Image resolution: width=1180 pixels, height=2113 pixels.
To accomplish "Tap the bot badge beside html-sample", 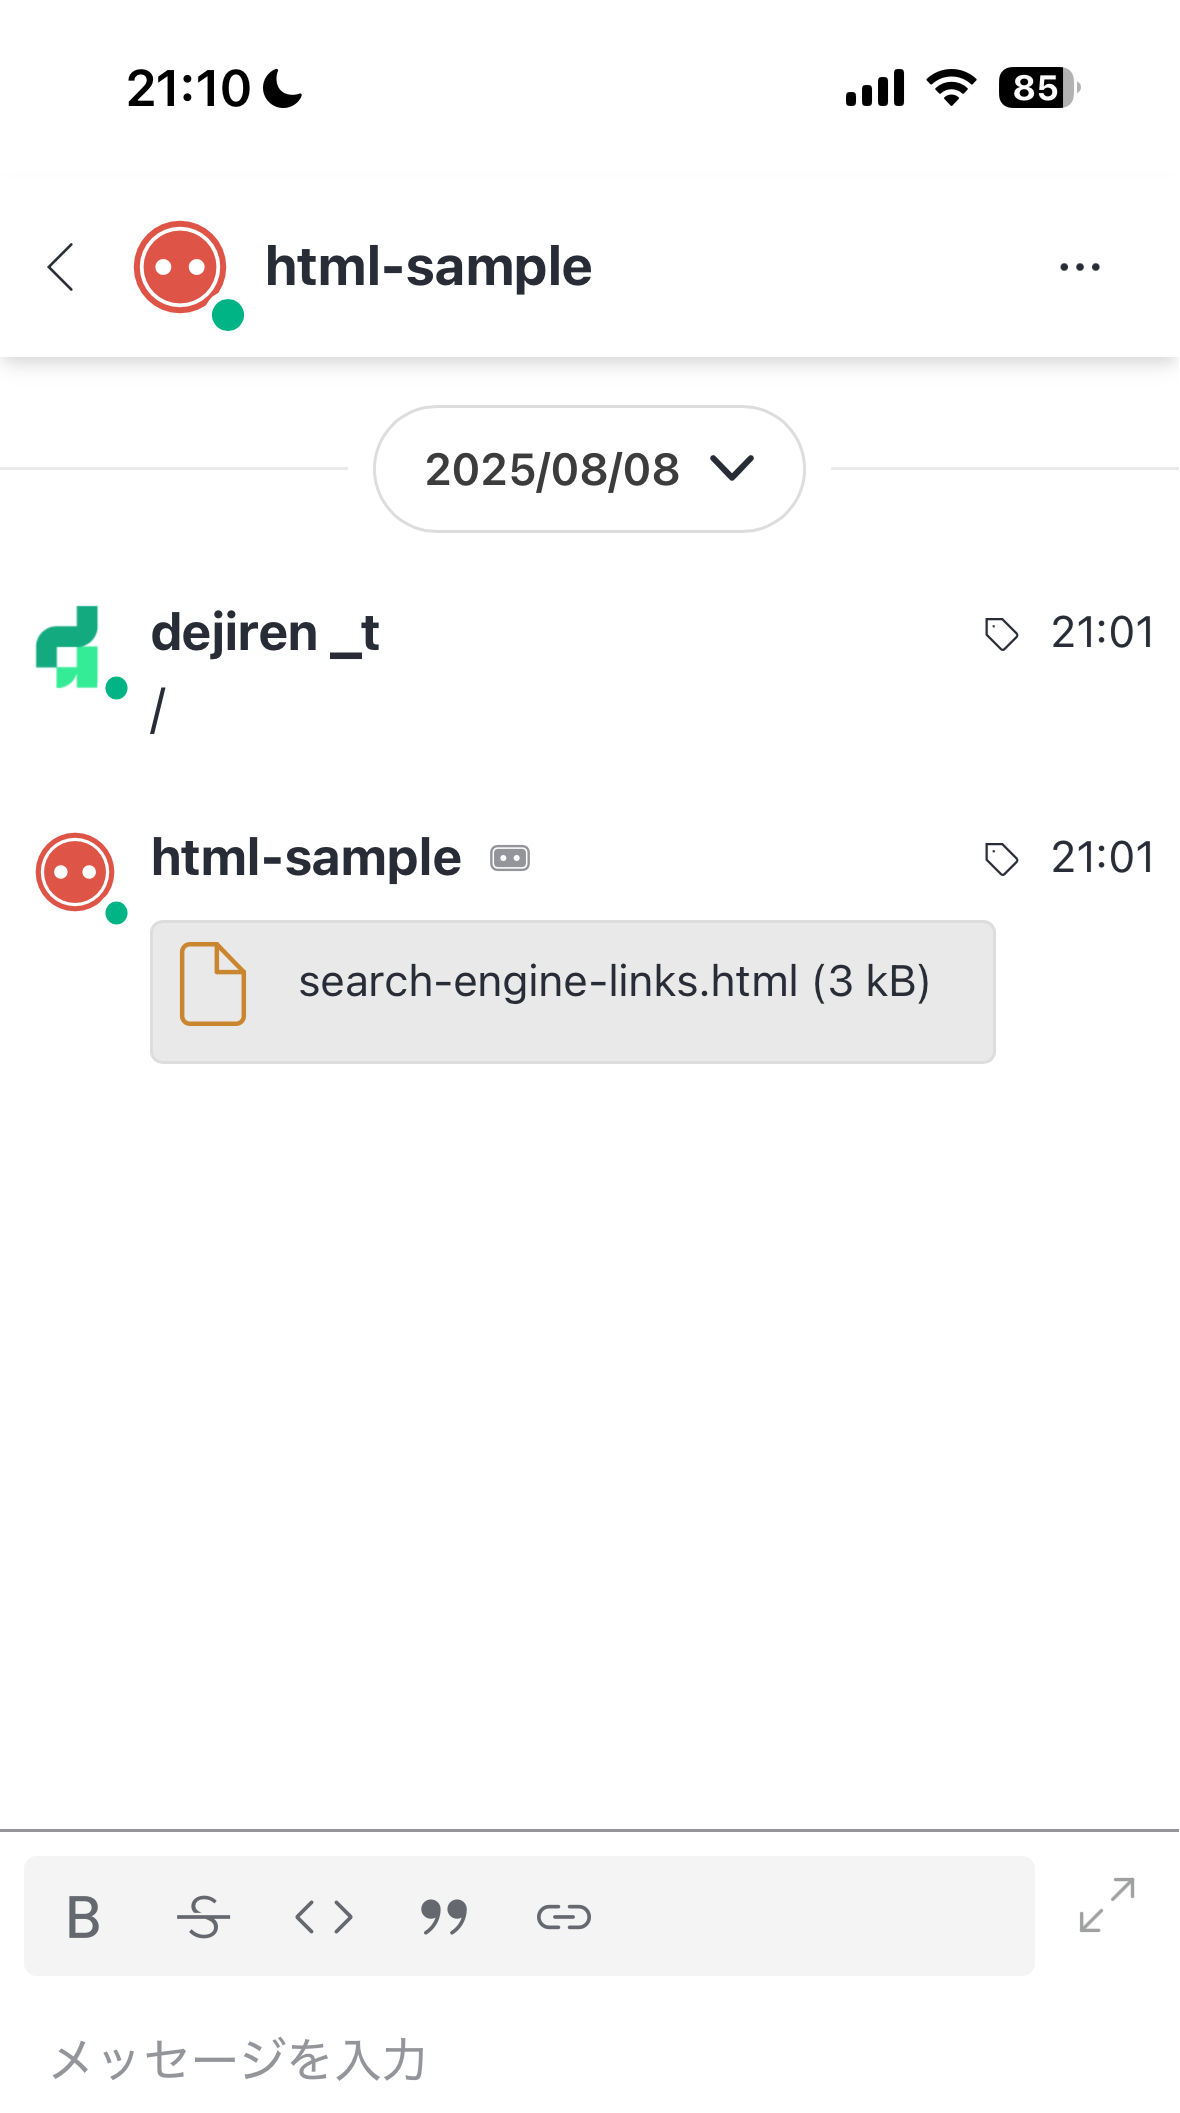I will [510, 858].
